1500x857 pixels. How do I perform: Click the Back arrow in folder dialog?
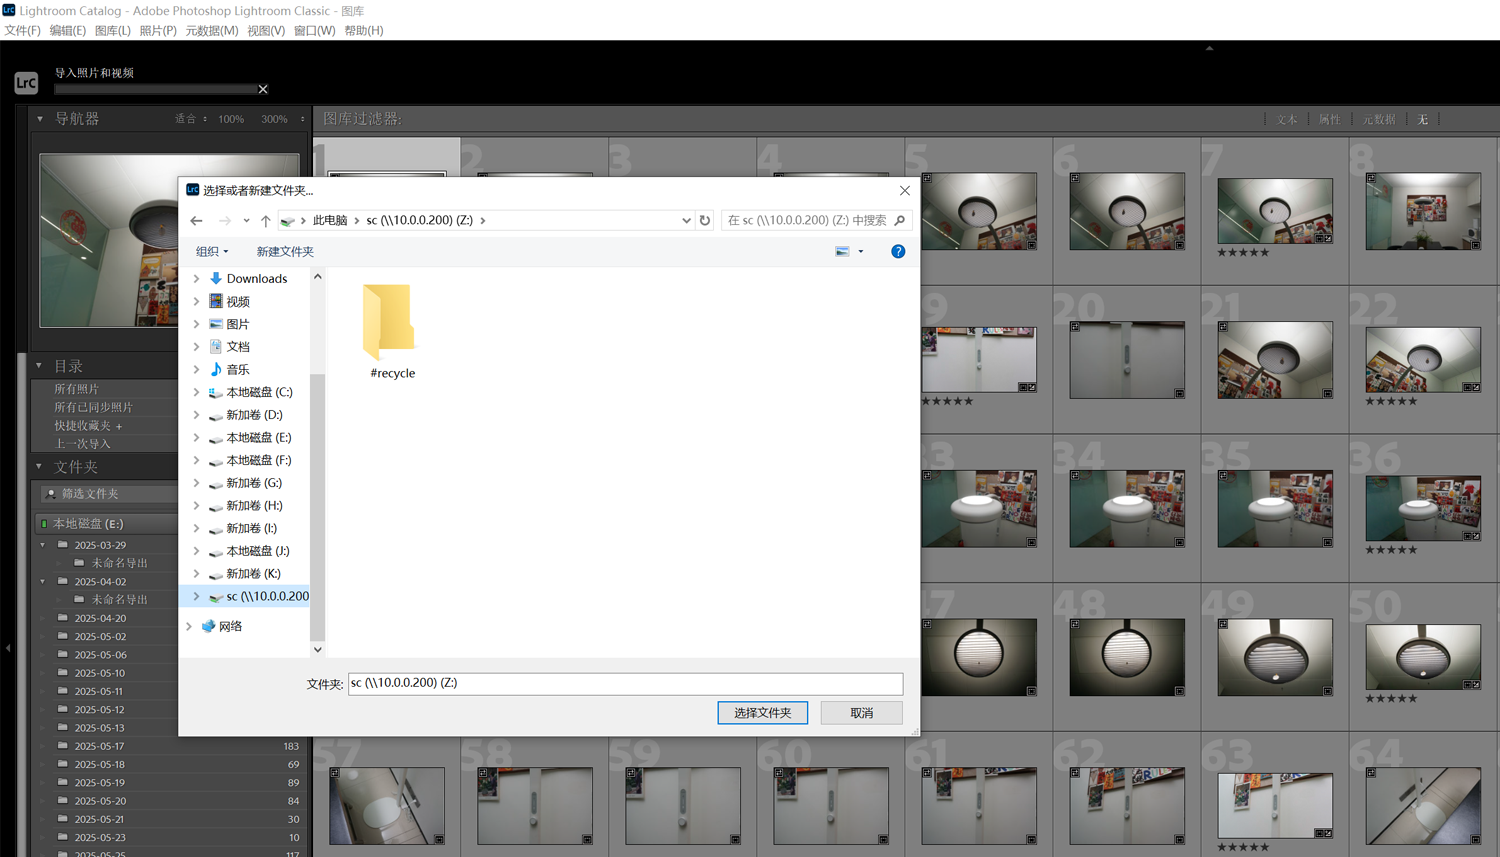click(x=196, y=221)
